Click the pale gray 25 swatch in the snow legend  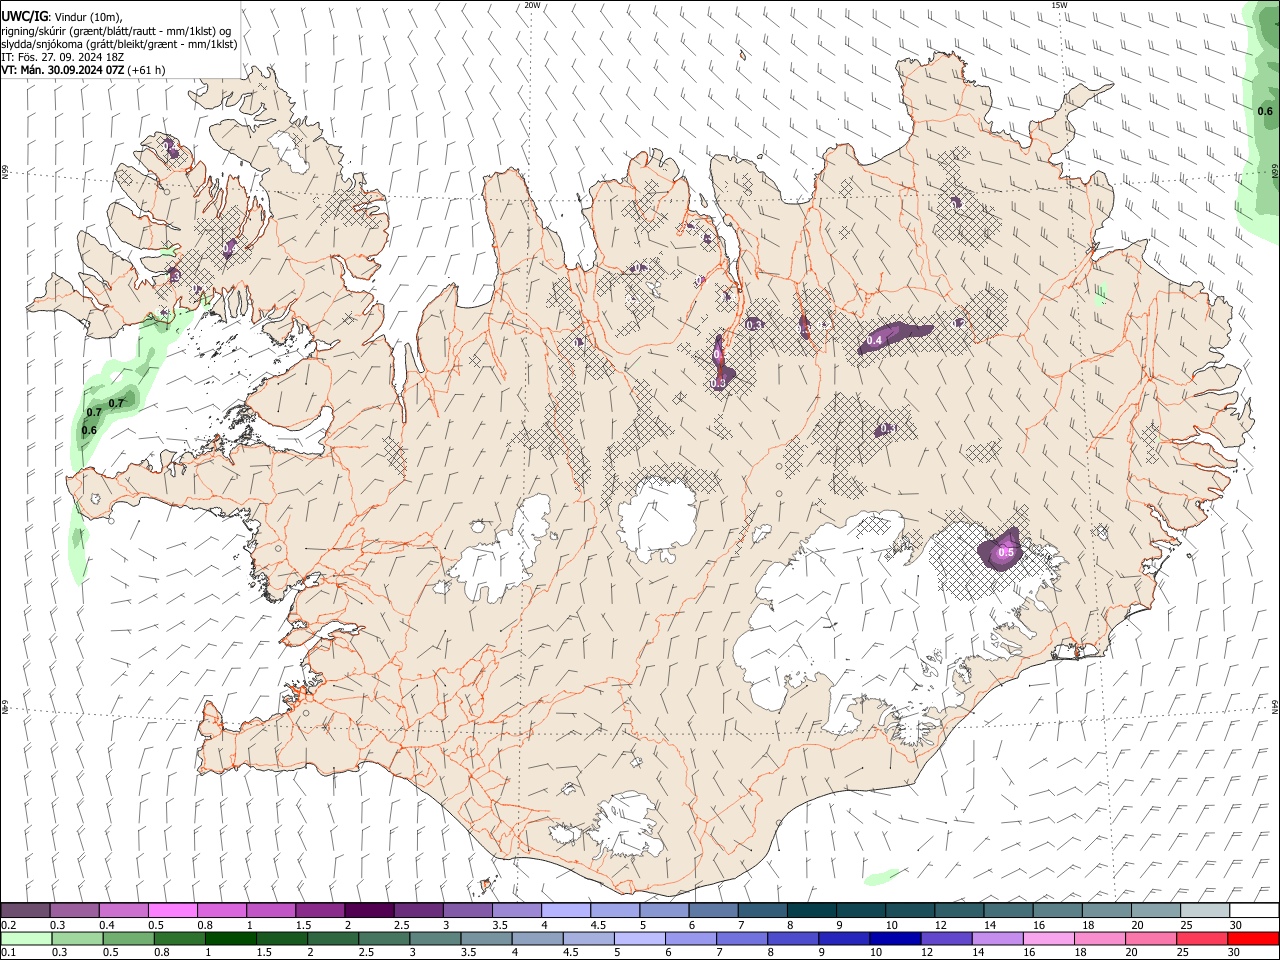tap(1204, 911)
